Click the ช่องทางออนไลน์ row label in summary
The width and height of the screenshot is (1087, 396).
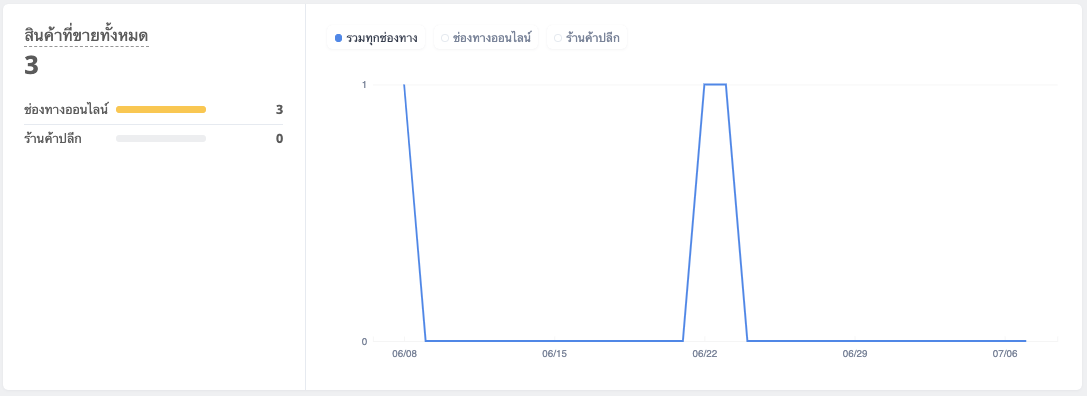click(x=66, y=110)
